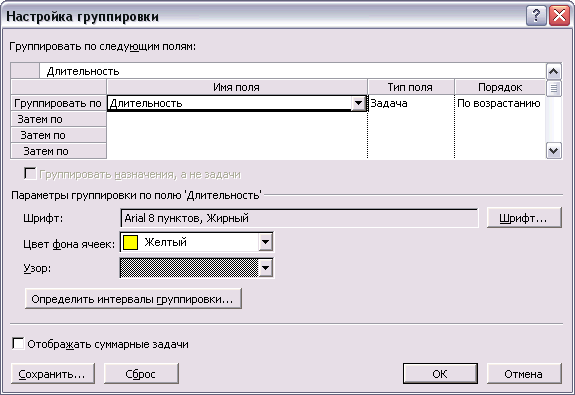Click 'Определить интервалы группировки...' button

coord(133,299)
